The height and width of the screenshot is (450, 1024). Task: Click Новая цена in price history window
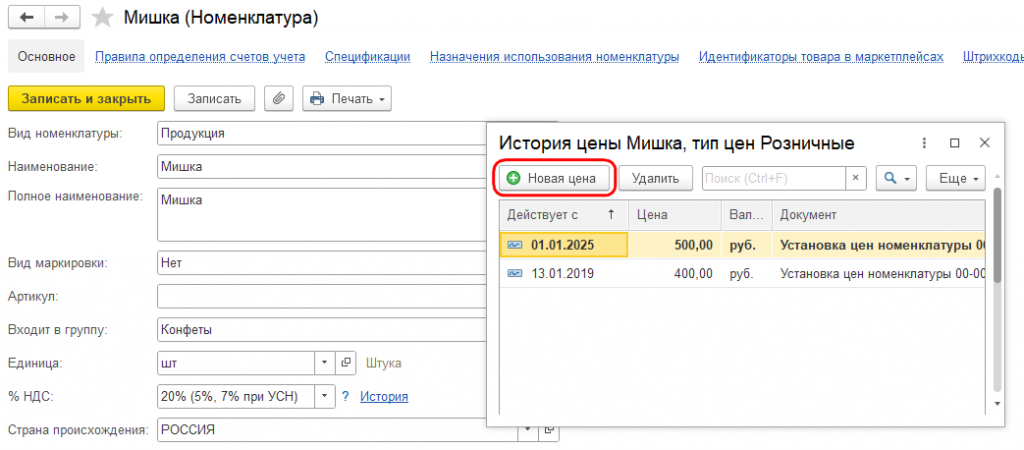(x=553, y=178)
